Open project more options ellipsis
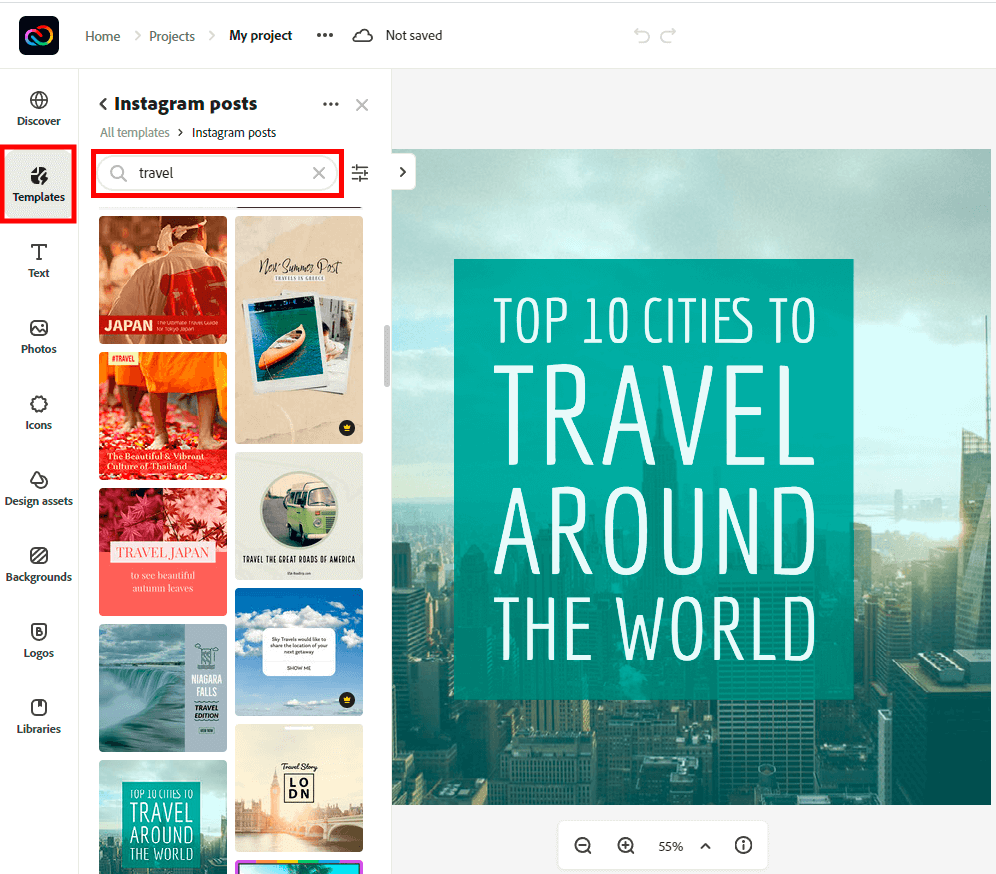Viewport: 996px width, 874px height. (x=325, y=36)
